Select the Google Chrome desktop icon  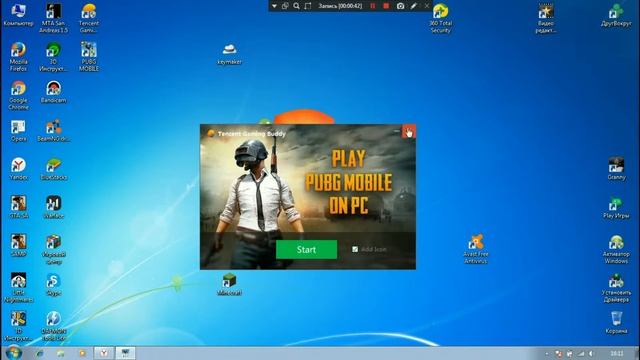tap(18, 95)
